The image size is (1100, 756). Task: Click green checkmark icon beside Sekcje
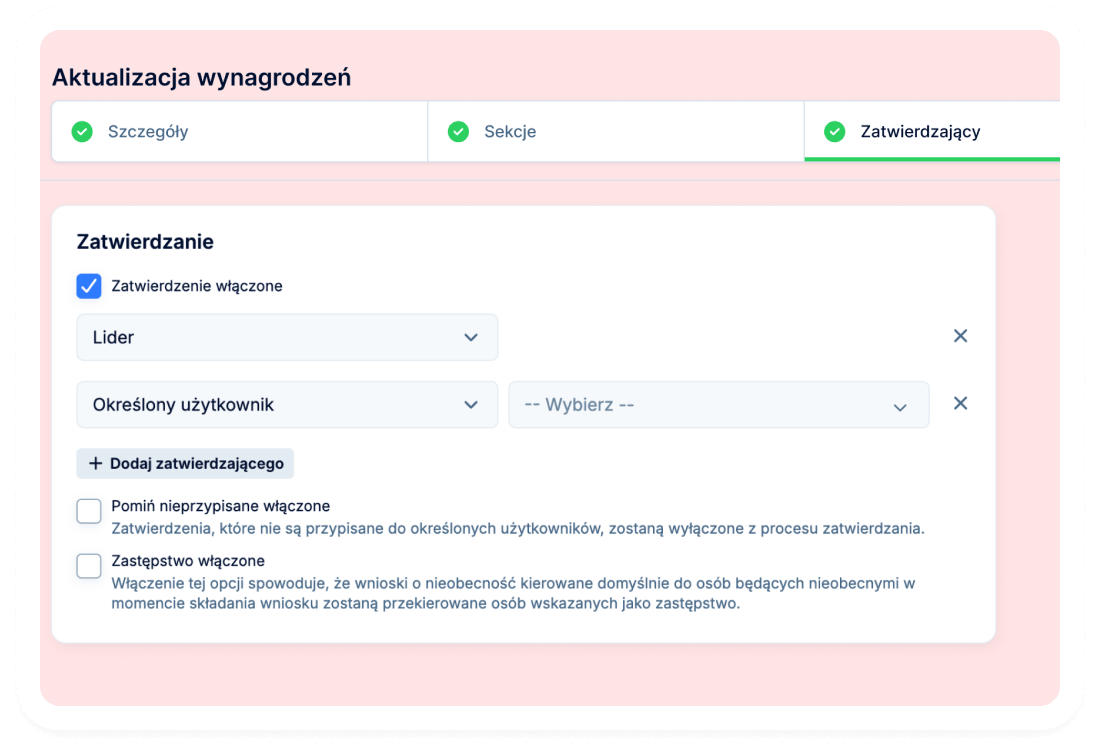[458, 132]
